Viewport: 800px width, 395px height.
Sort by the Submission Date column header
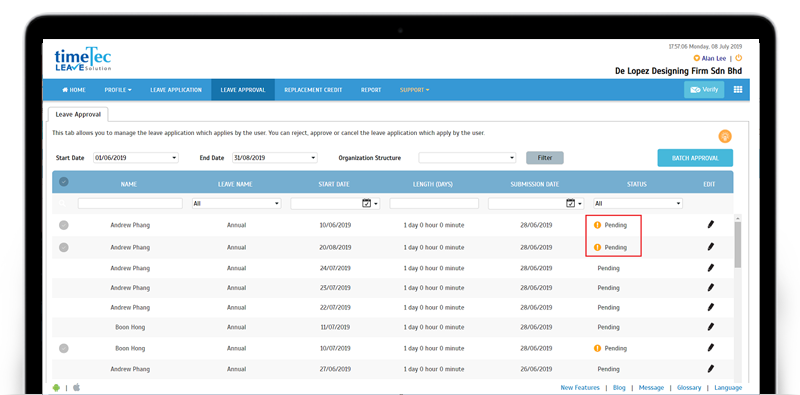[535, 184]
